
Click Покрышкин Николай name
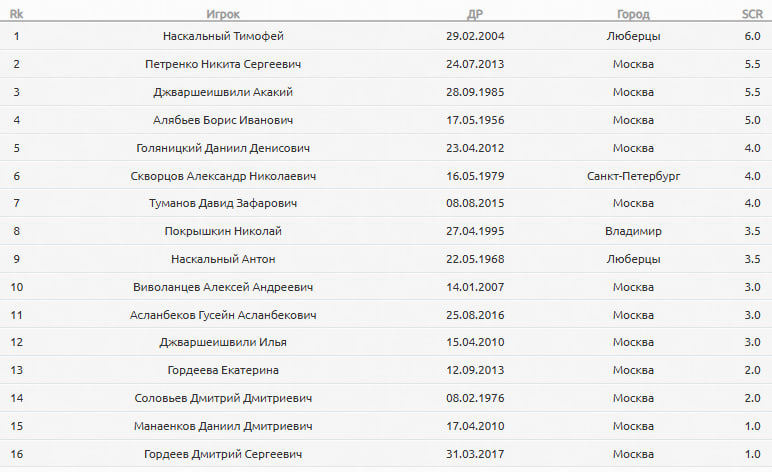click(x=223, y=231)
